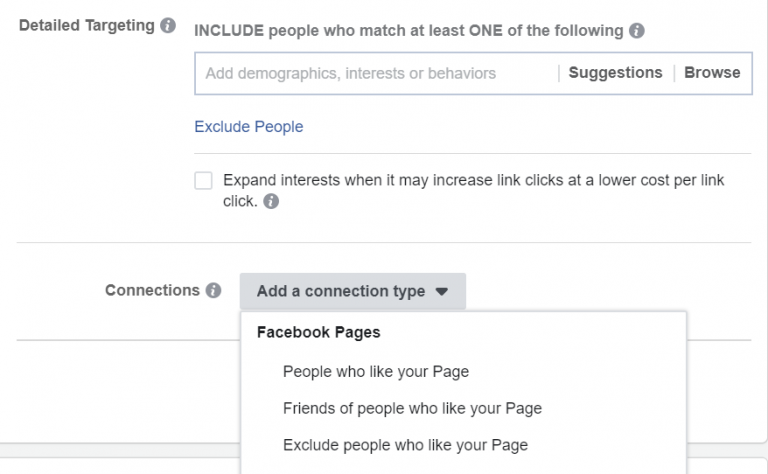The height and width of the screenshot is (474, 768).
Task: Follow the Exclude People link
Action: tap(248, 127)
